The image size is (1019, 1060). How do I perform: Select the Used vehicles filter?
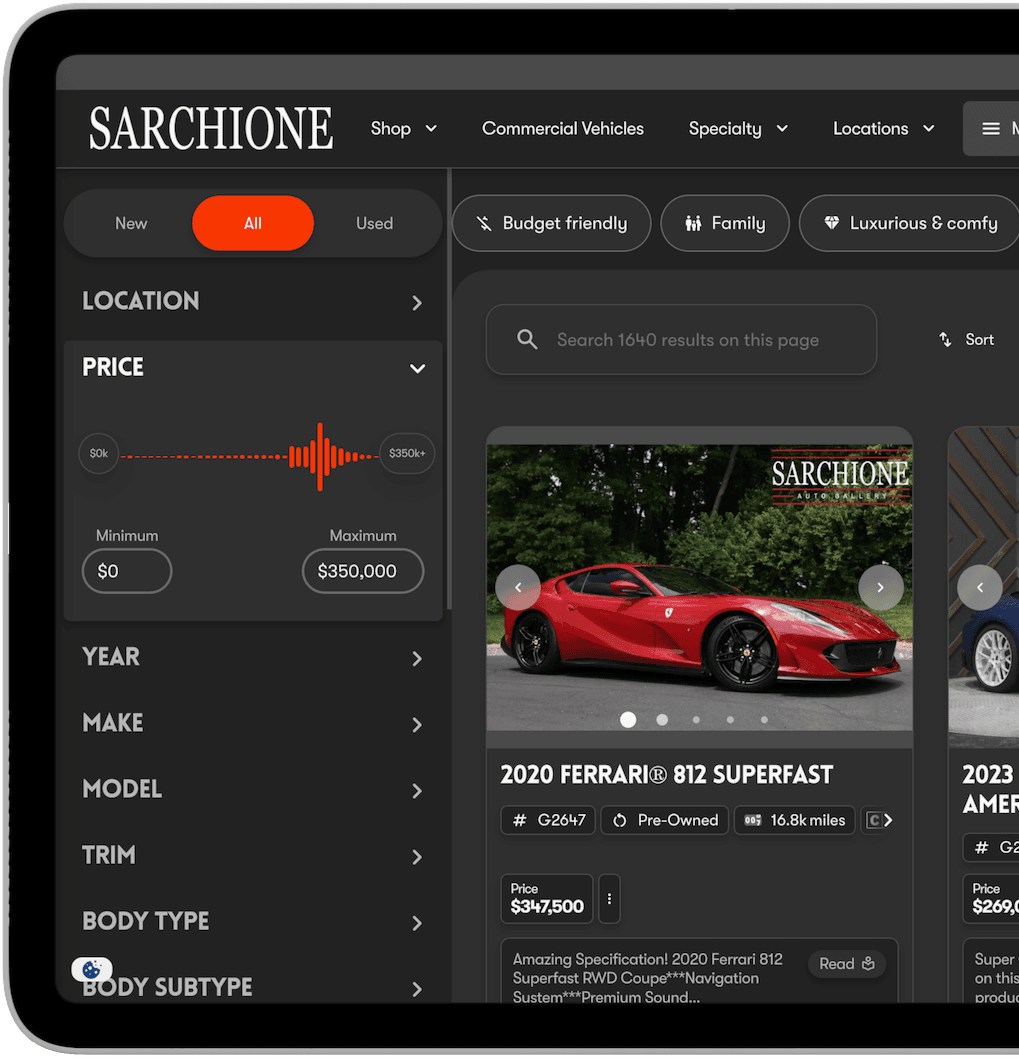375,223
